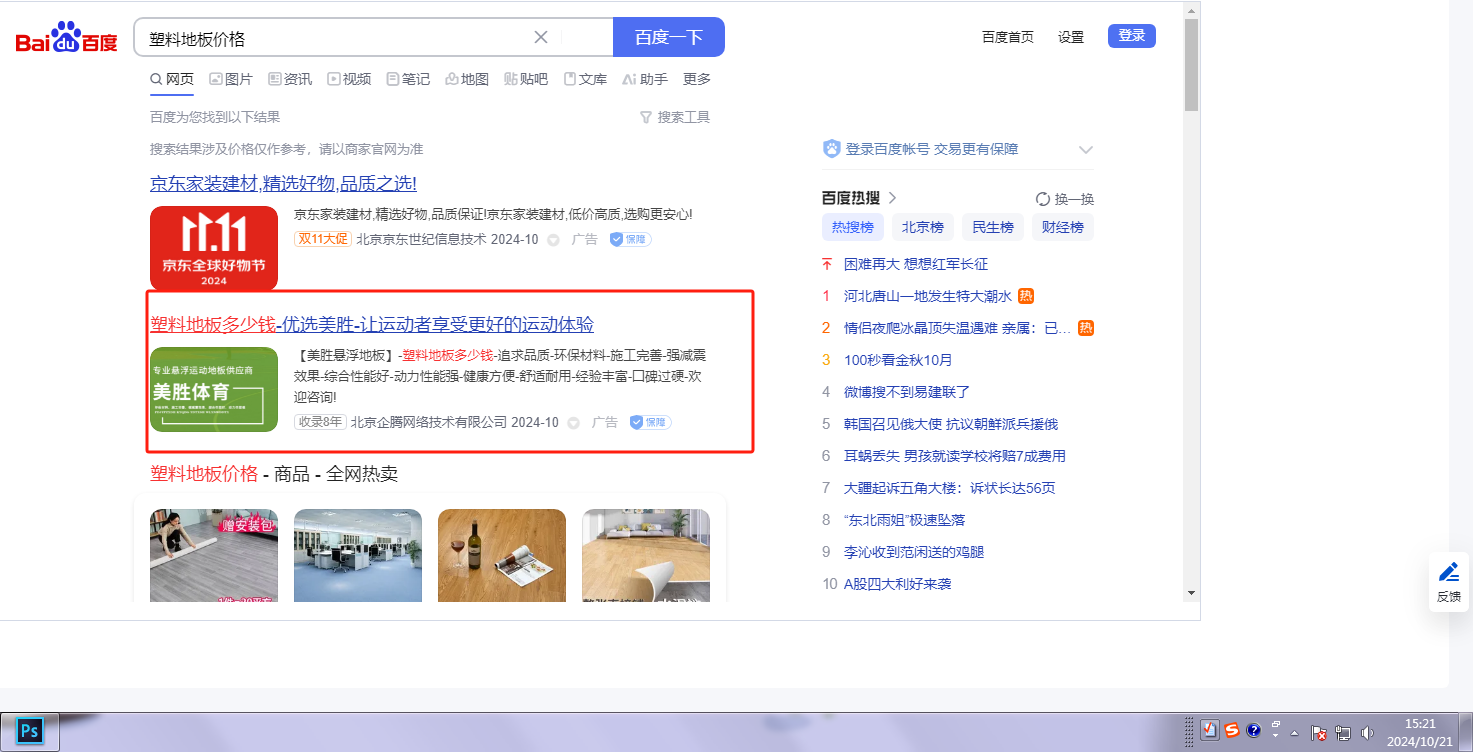Open hot search 李沁收到范闲送的鸡腿
The width and height of the screenshot is (1473, 752).
[x=914, y=552]
